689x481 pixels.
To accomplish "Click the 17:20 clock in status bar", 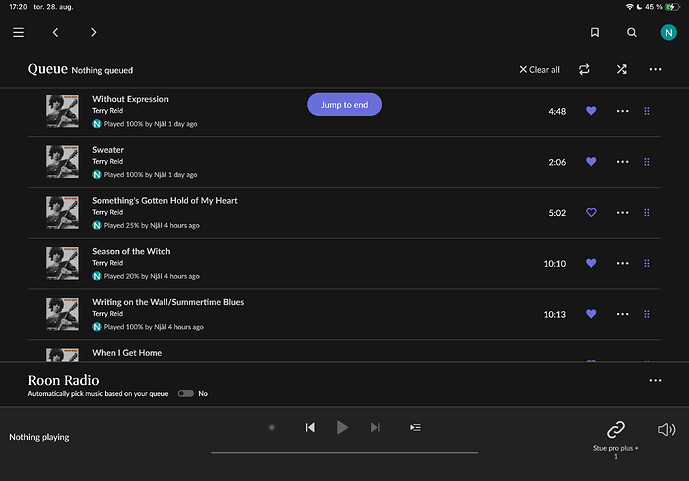I will pos(18,7).
